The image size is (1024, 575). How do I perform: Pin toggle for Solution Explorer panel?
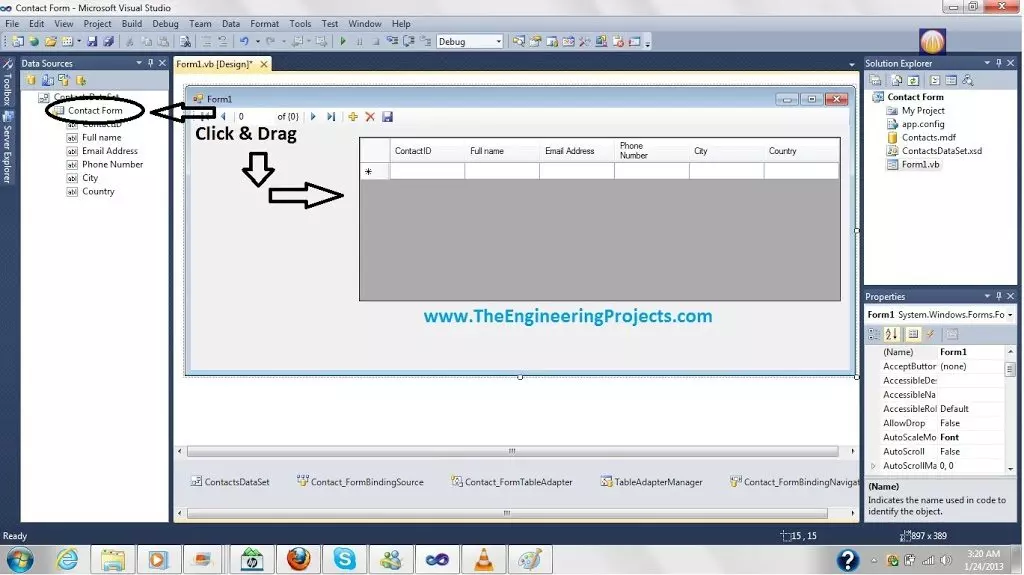click(997, 64)
